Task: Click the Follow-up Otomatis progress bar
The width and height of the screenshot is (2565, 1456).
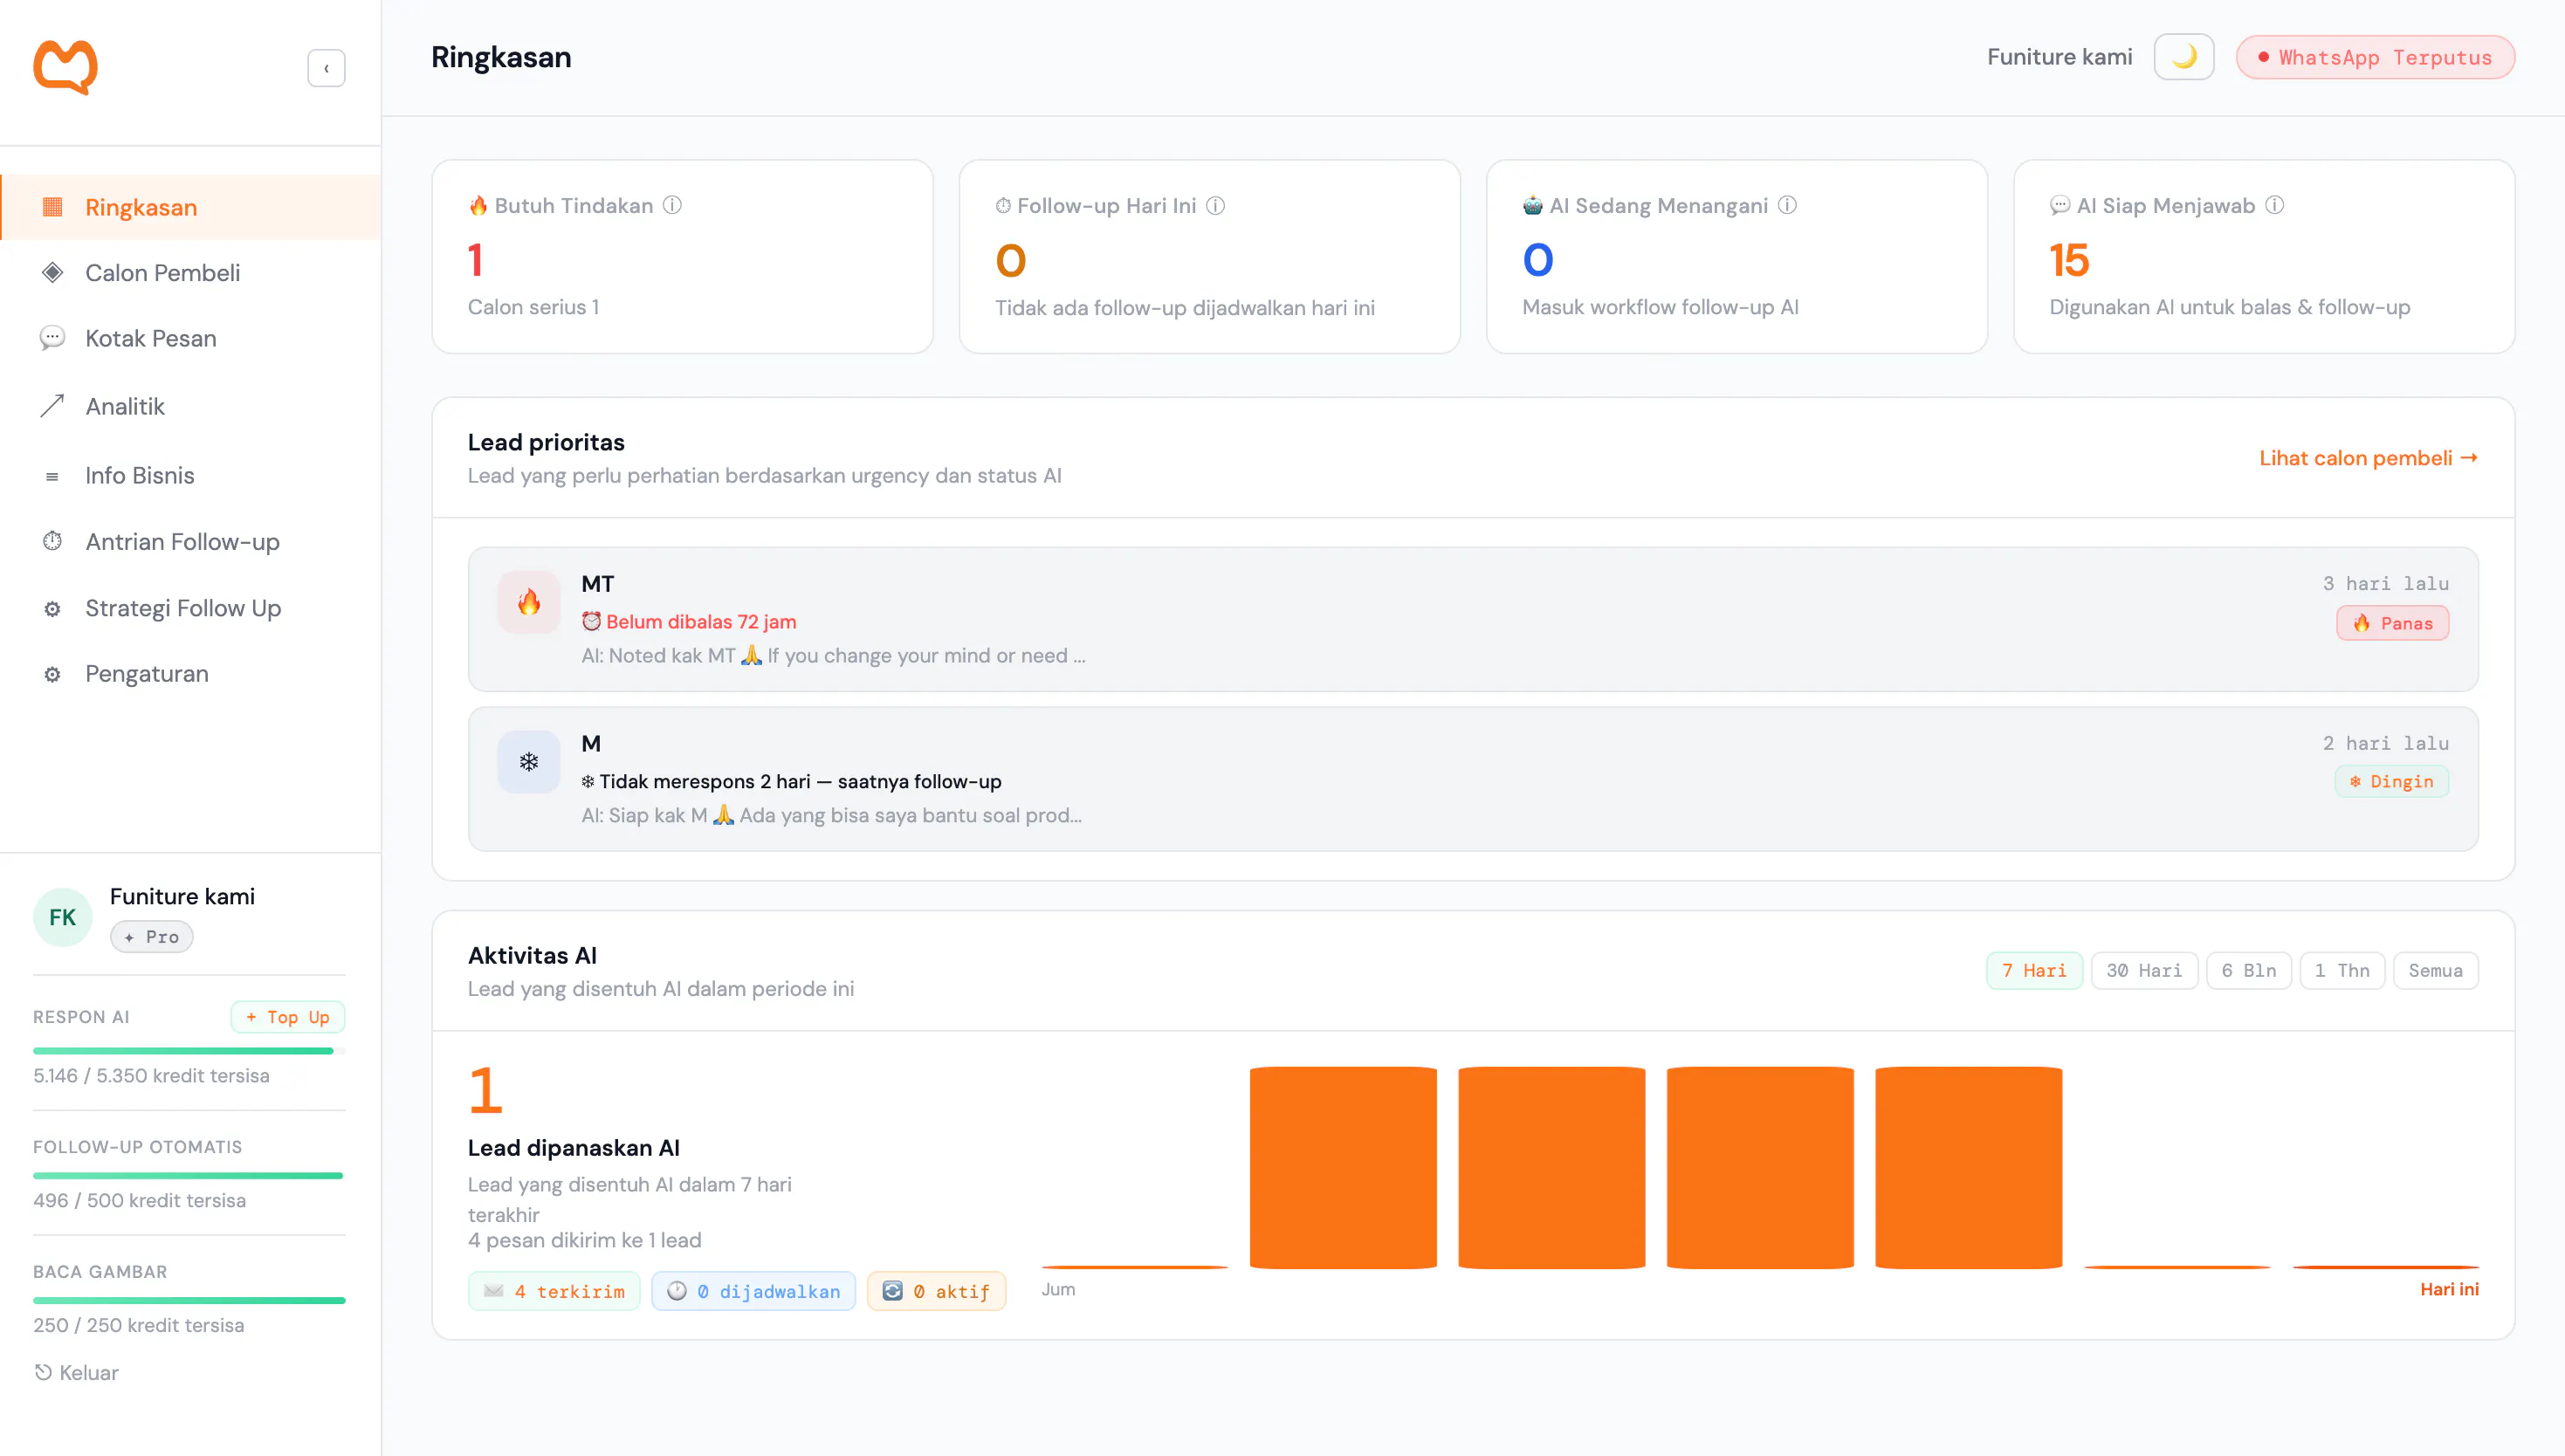Action: 189,1175
